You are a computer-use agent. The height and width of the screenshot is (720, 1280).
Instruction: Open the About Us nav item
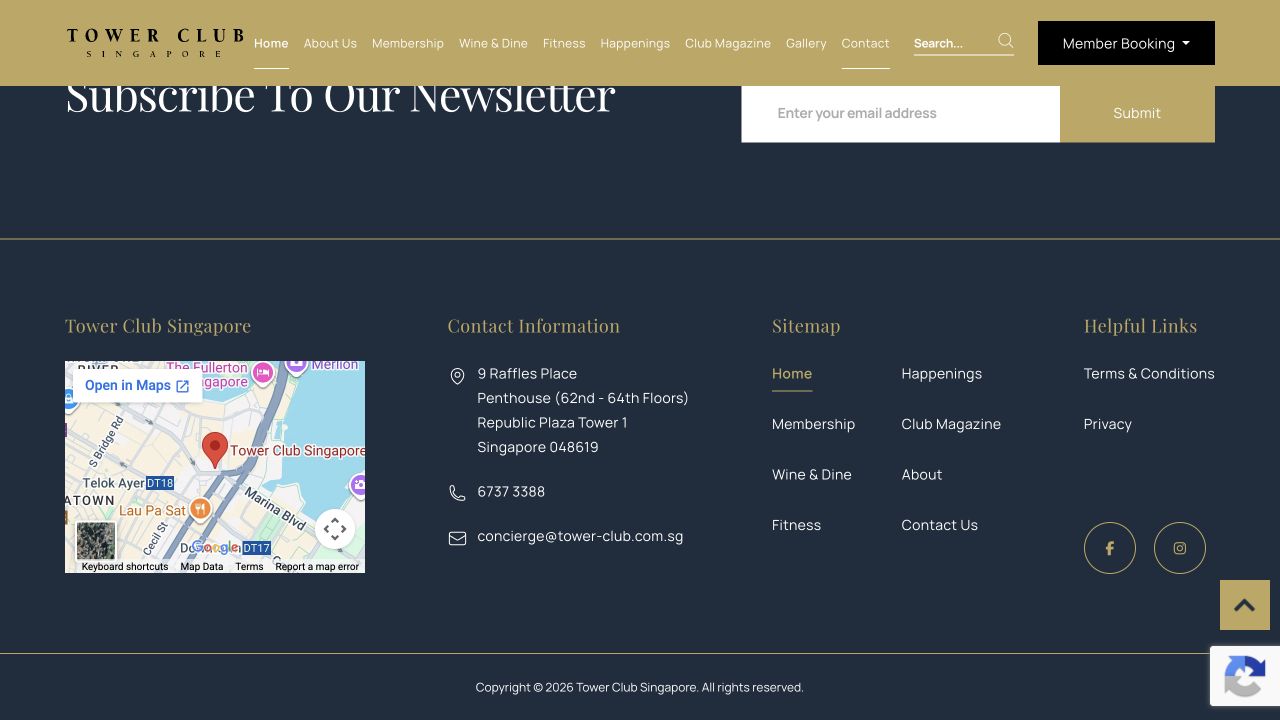330,43
